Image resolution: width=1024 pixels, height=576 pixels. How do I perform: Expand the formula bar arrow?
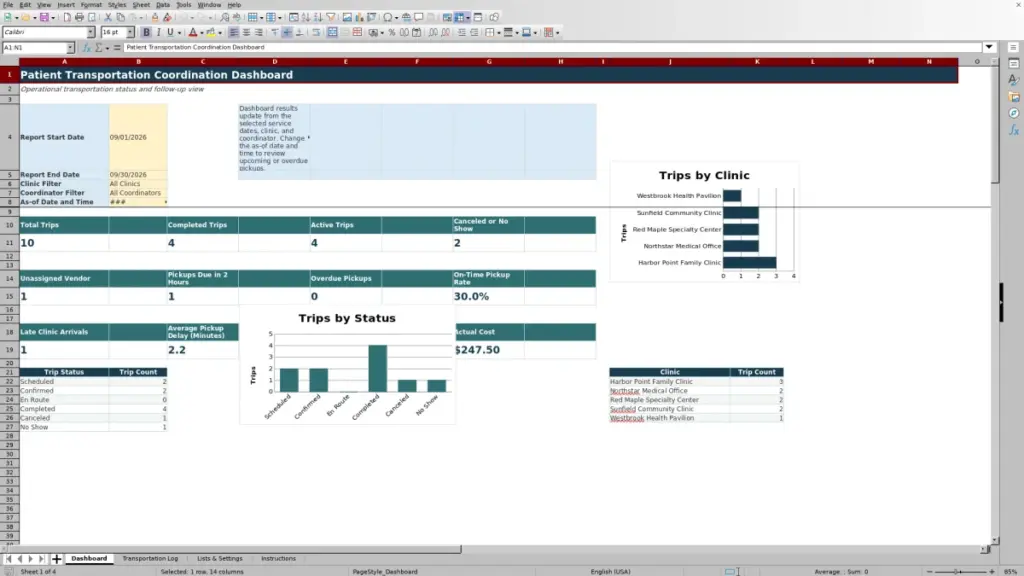[x=989, y=47]
